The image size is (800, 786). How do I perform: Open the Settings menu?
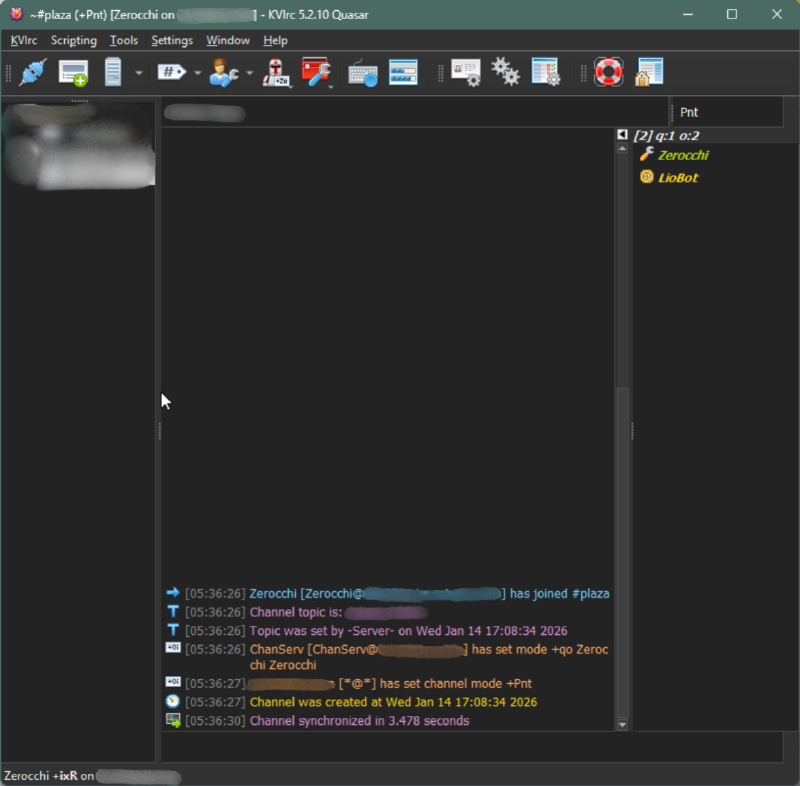click(x=172, y=40)
